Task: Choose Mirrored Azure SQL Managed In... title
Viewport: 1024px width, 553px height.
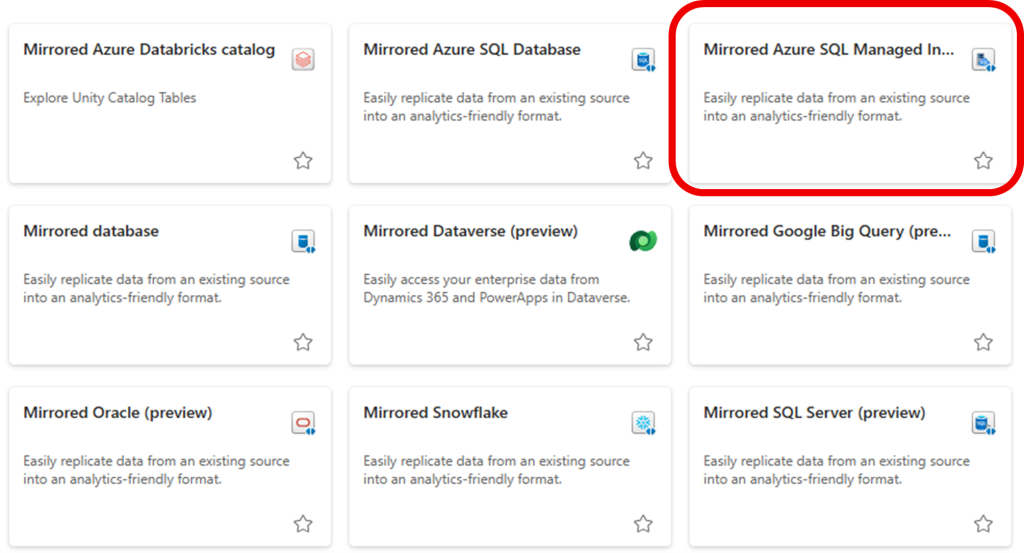Action: point(829,50)
